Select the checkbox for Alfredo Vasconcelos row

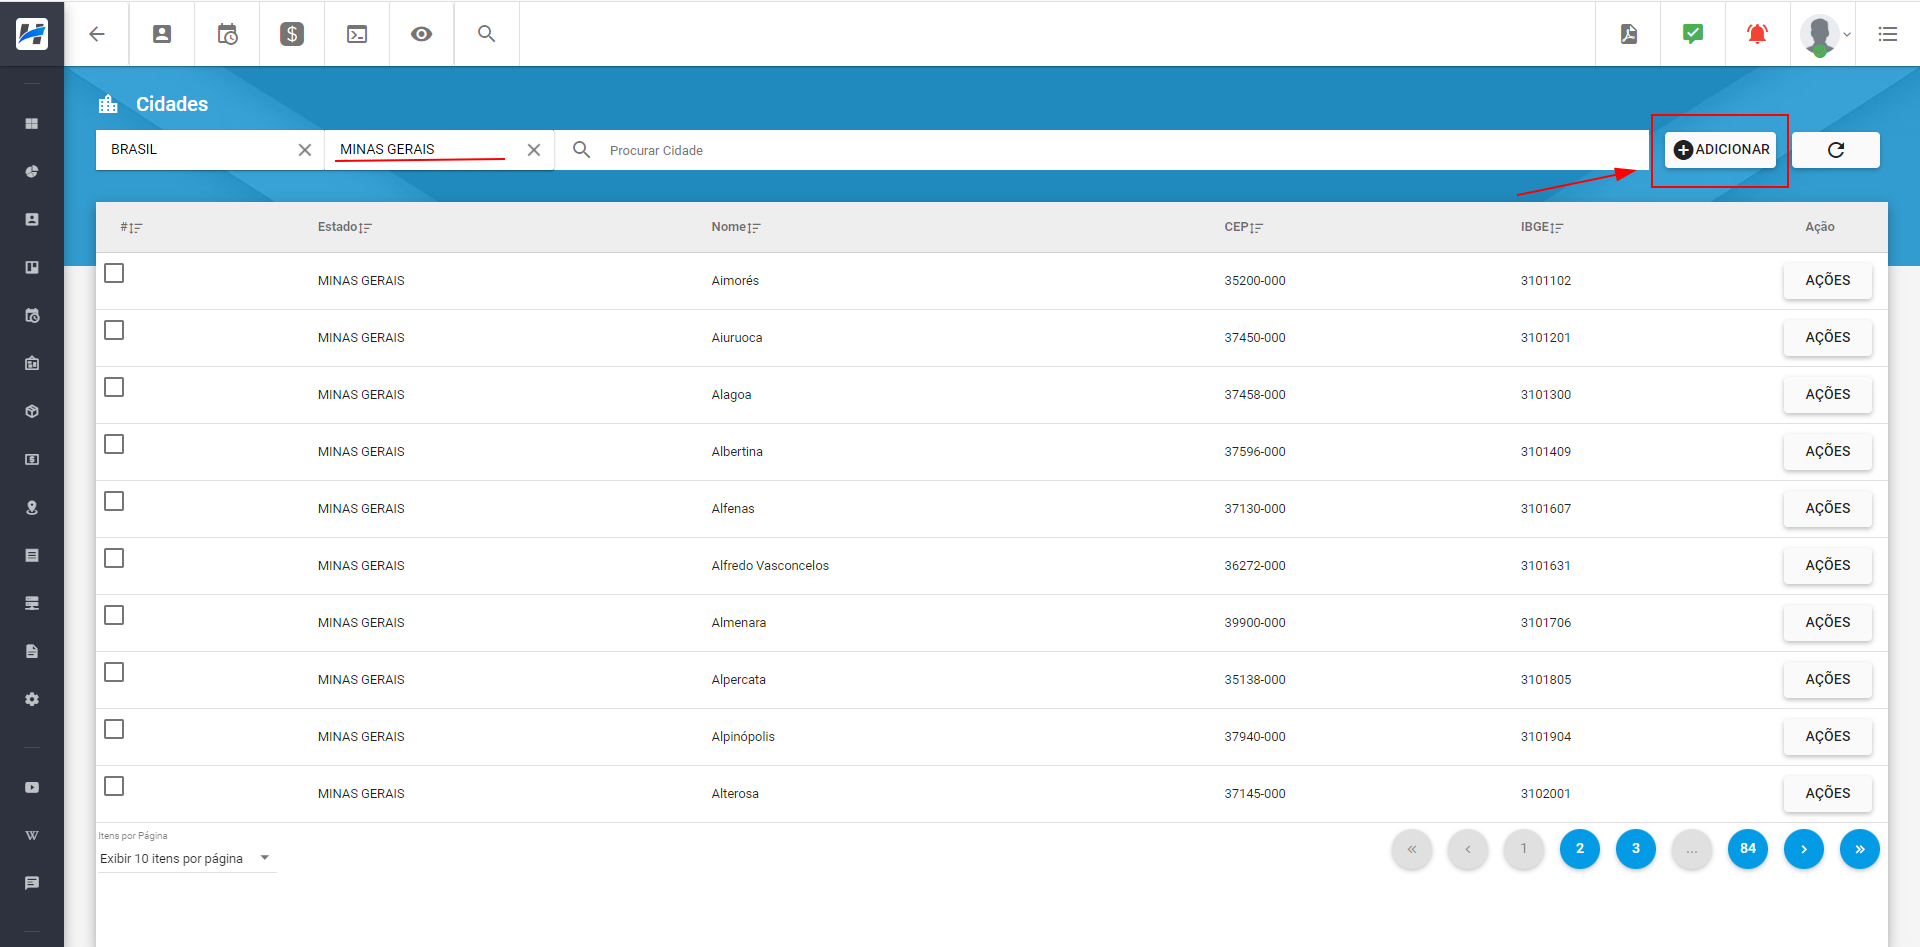tap(114, 558)
